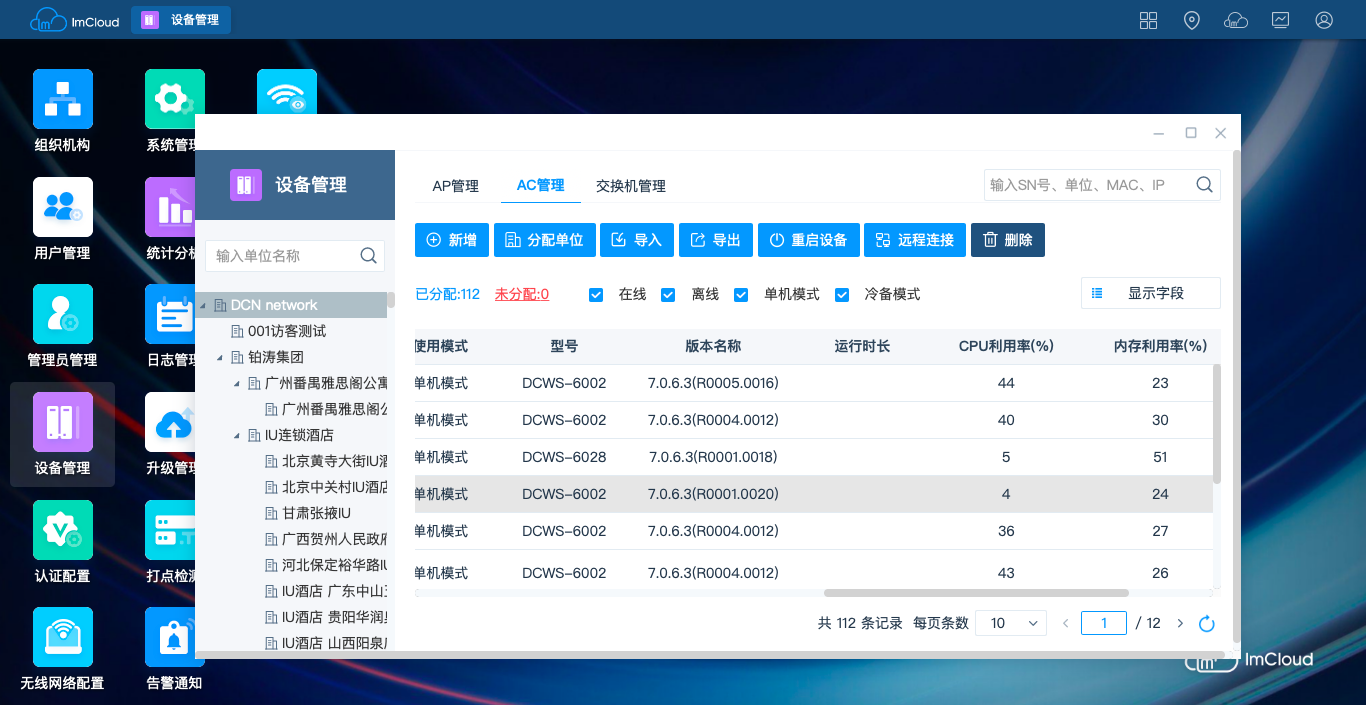Toggle the 离线 filter checkbox

coord(669,295)
